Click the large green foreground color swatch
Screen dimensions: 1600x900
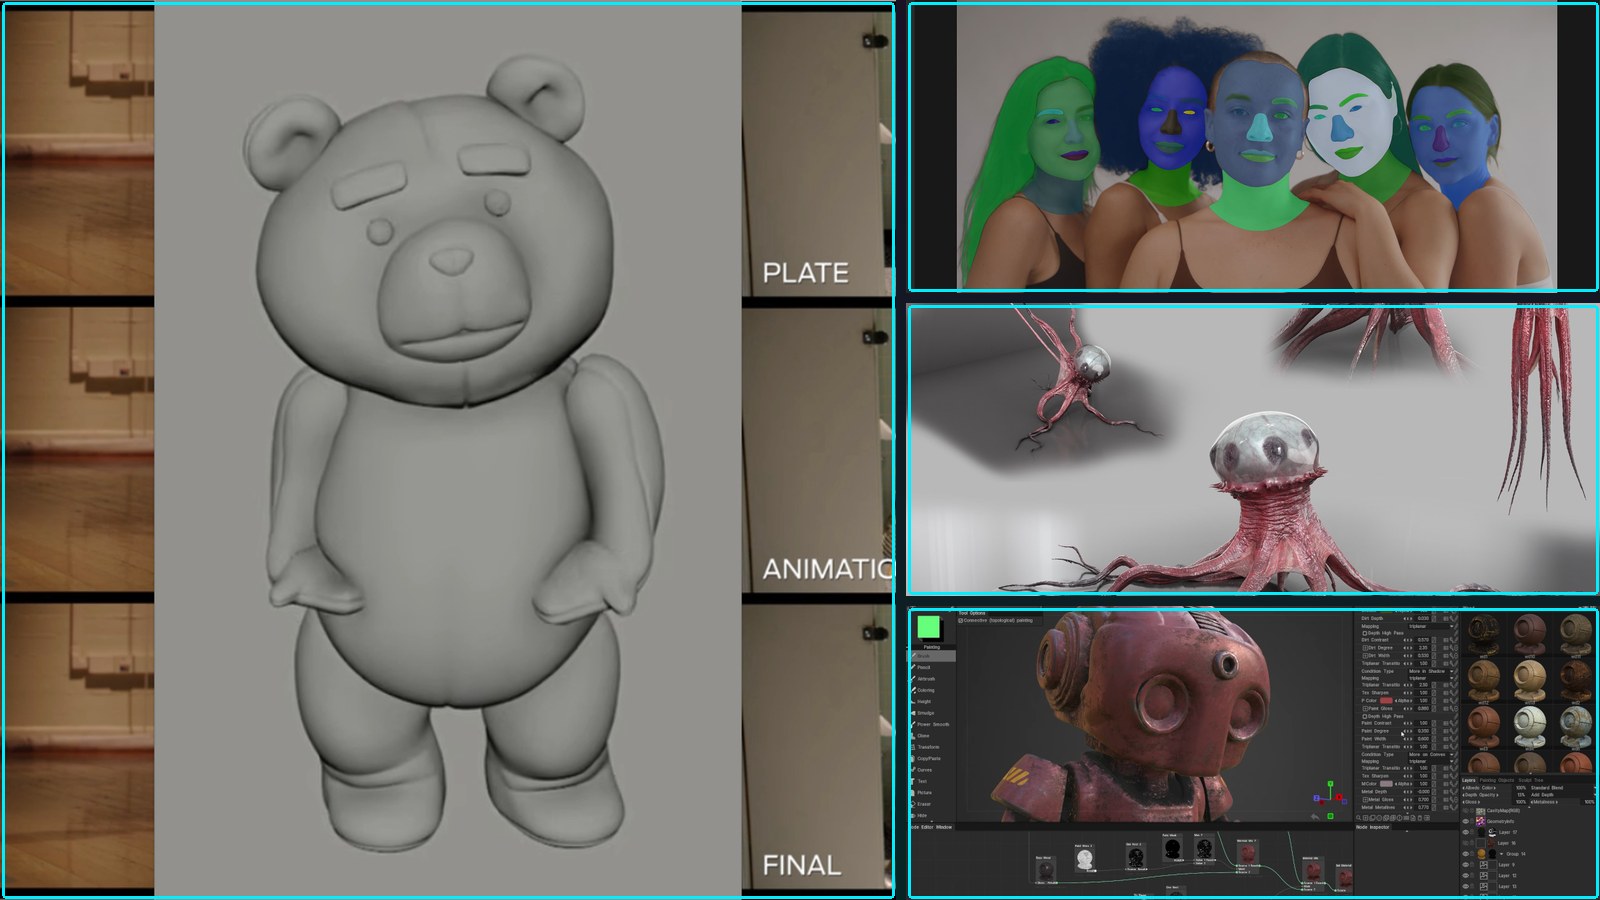[929, 627]
